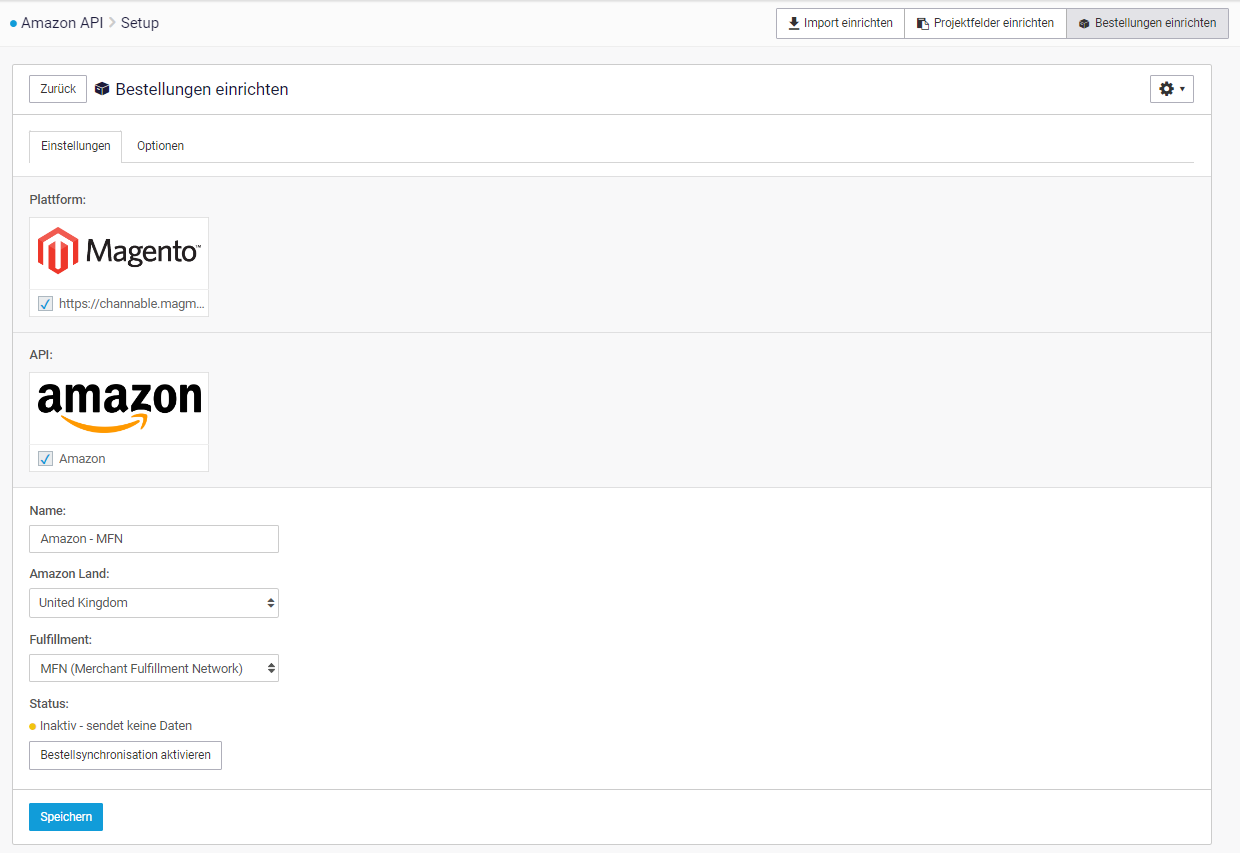Focus the Name input field

coord(154,539)
